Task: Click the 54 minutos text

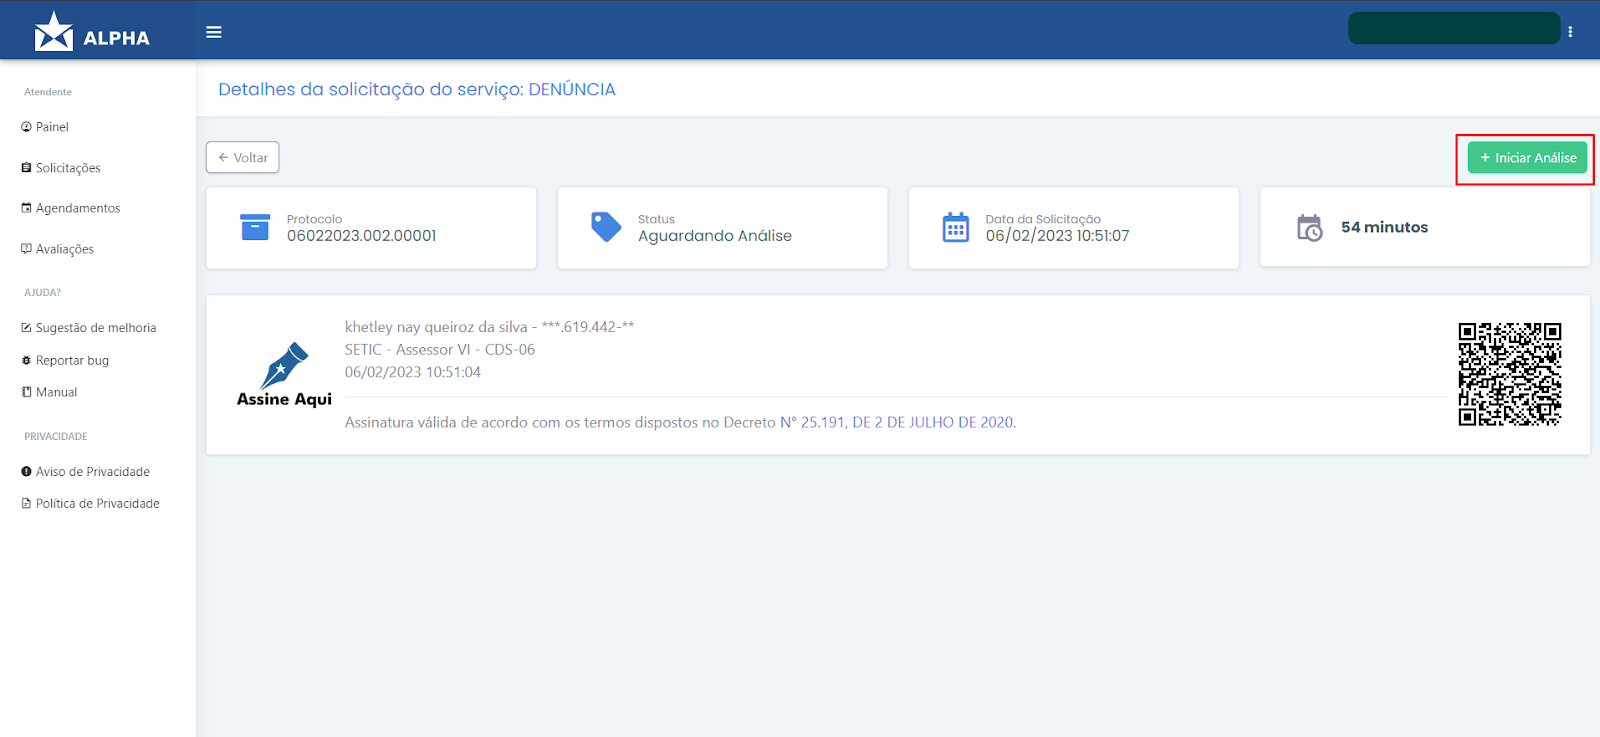Action: [1385, 228]
